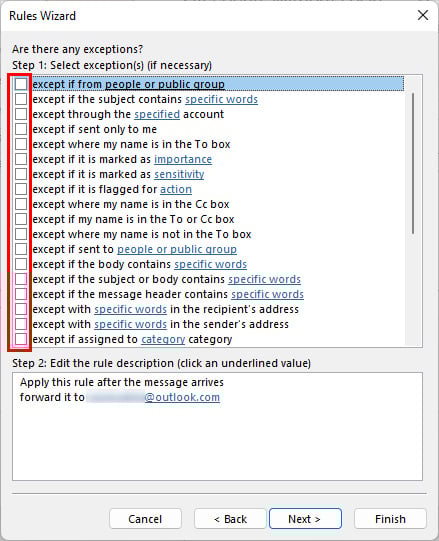439x541 pixels.
Task: Tick 'except if the subject or body contains' checkbox
Action: pos(21,279)
